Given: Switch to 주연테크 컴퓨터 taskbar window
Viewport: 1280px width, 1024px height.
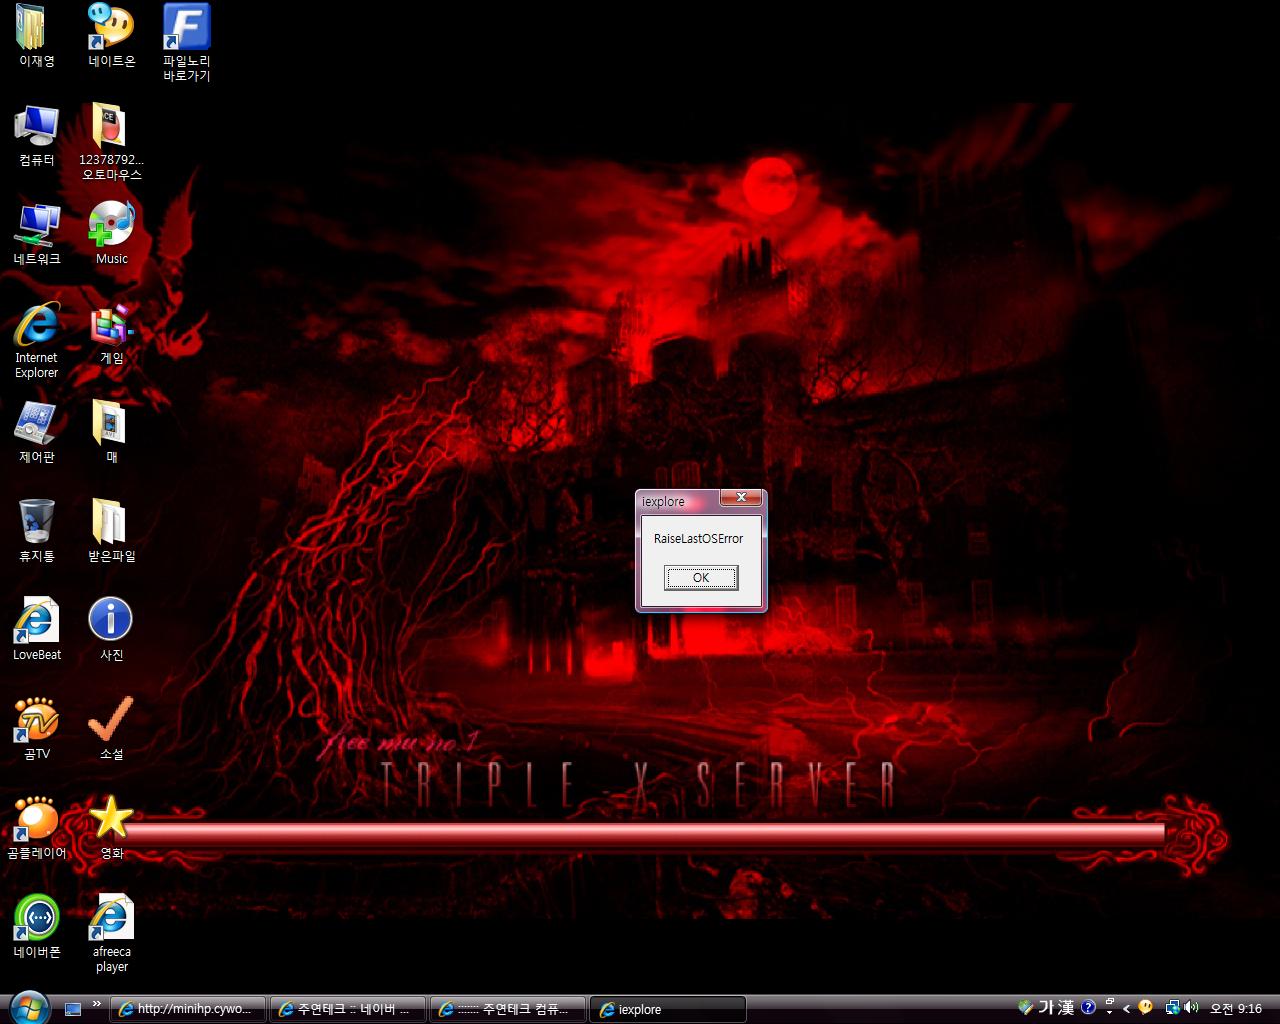Looking at the screenshot, I should click(508, 1009).
